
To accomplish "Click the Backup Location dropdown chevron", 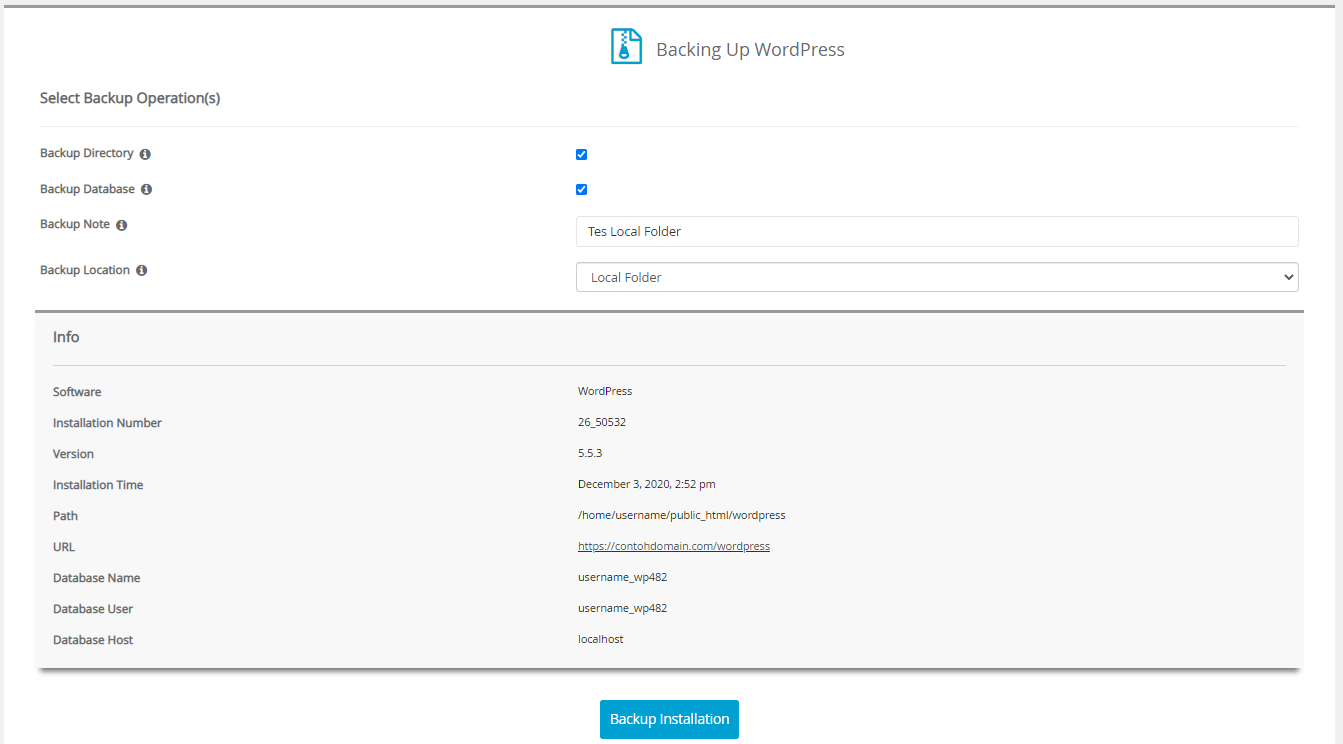I will [1290, 277].
